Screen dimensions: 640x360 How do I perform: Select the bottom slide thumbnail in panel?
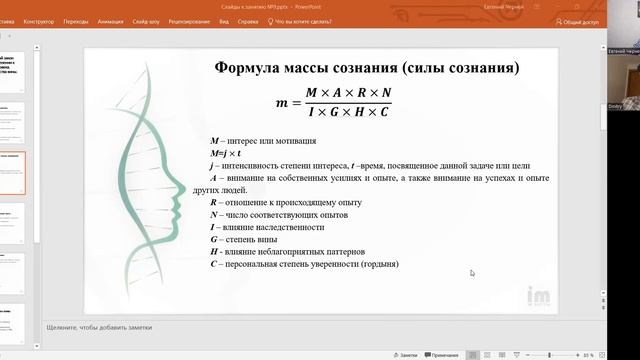click(12, 324)
